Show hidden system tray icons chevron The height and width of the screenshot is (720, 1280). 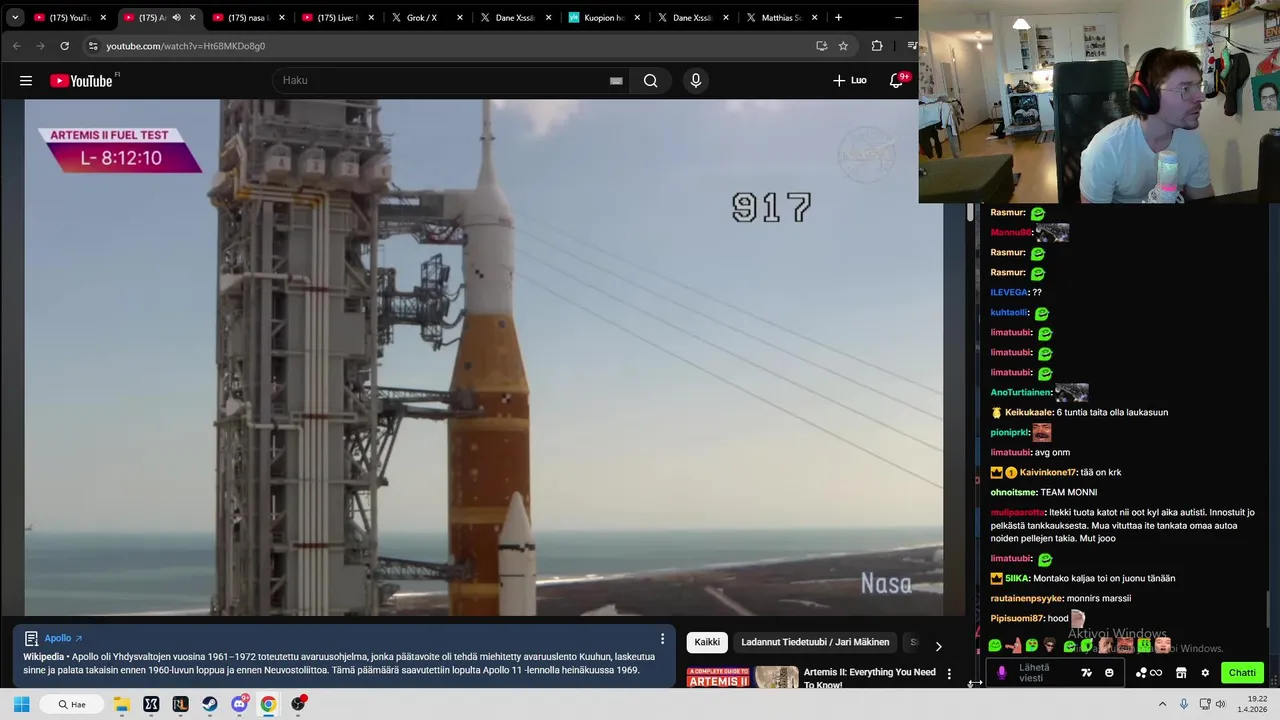pos(1162,704)
